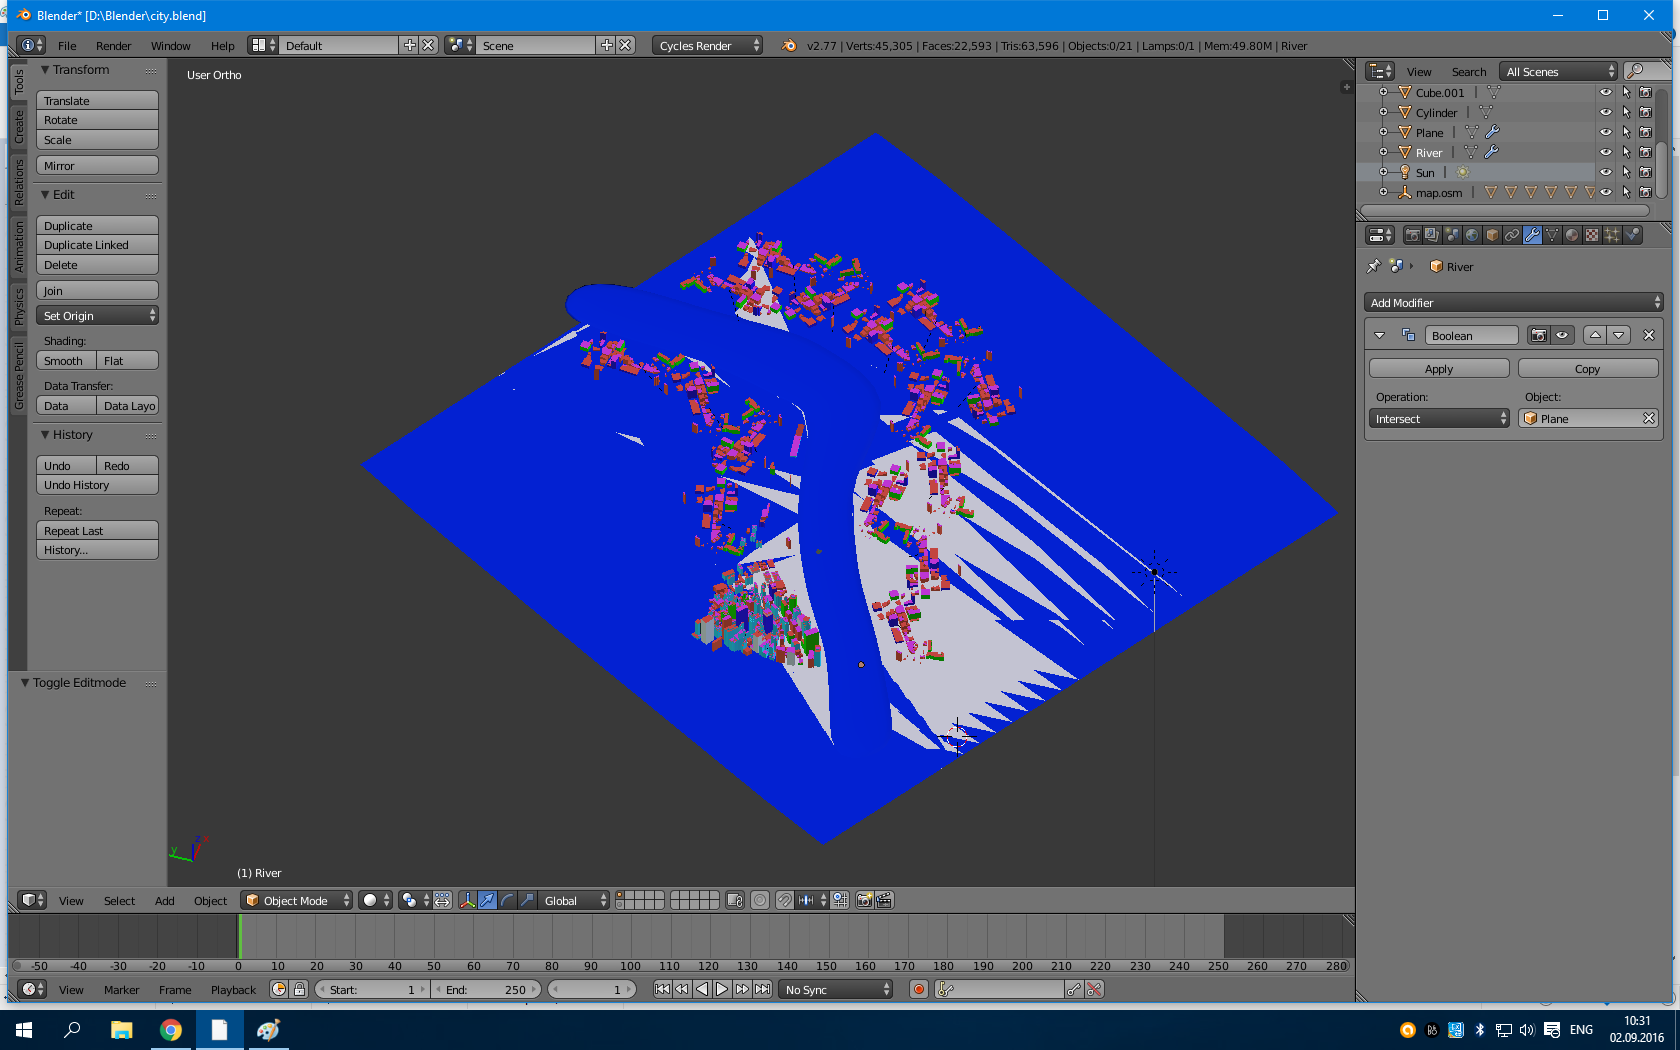Open the Global orientation dropdown
The width and height of the screenshot is (1680, 1050).
(574, 900)
